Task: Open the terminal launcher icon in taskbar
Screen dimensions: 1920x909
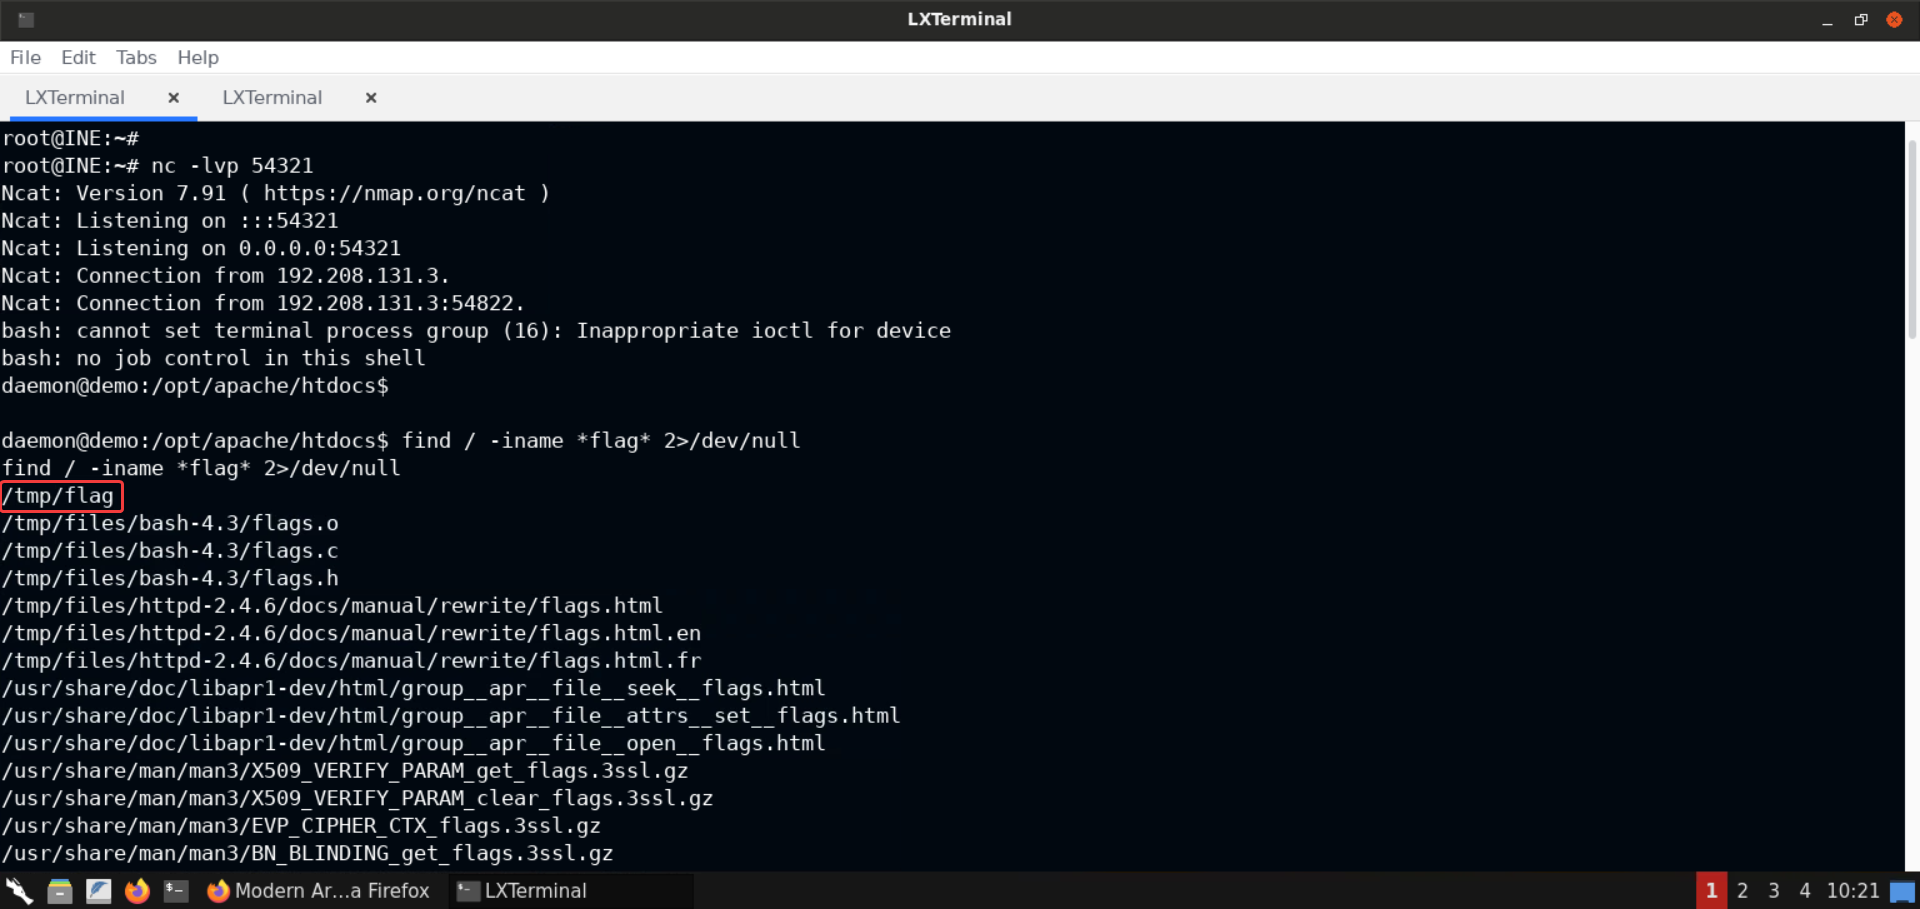Action: pyautogui.click(x=176, y=890)
